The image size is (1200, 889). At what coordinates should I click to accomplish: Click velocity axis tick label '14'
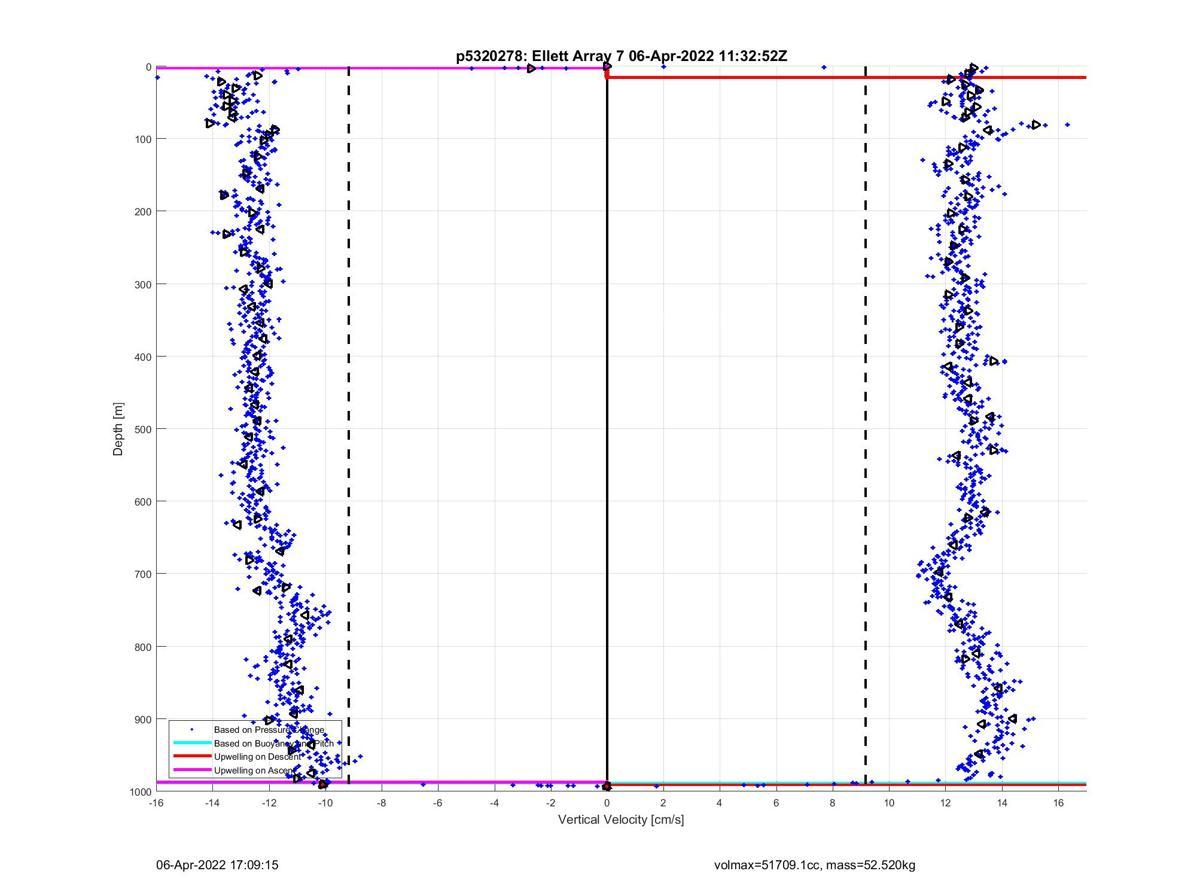(1002, 803)
